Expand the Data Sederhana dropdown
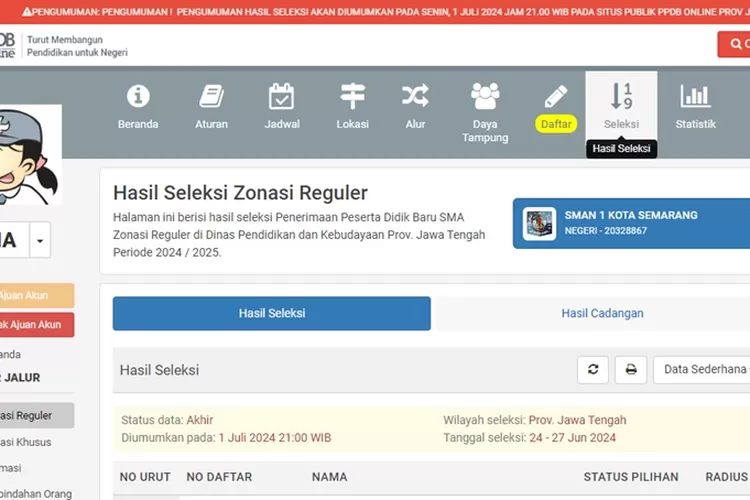The width and height of the screenshot is (750, 500). pyautogui.click(x=702, y=369)
